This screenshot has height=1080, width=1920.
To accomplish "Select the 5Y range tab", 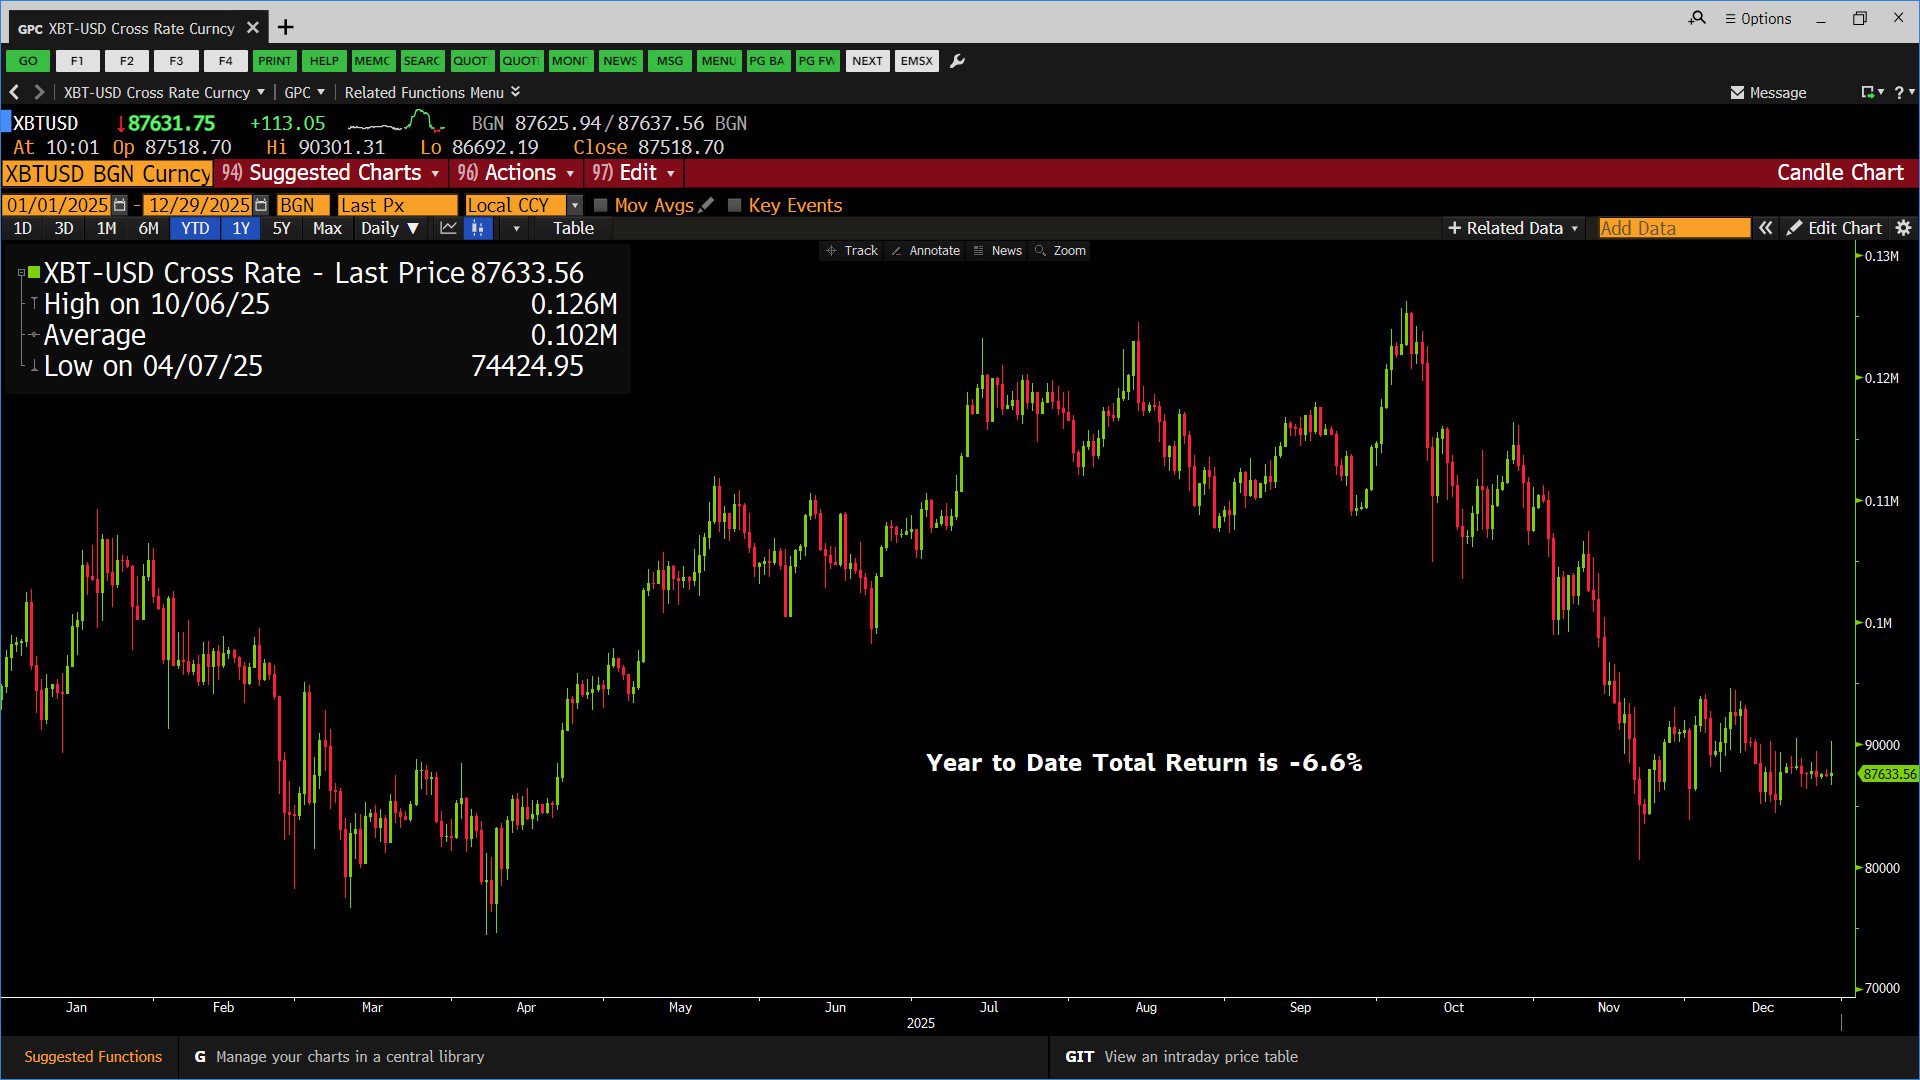I will (281, 228).
